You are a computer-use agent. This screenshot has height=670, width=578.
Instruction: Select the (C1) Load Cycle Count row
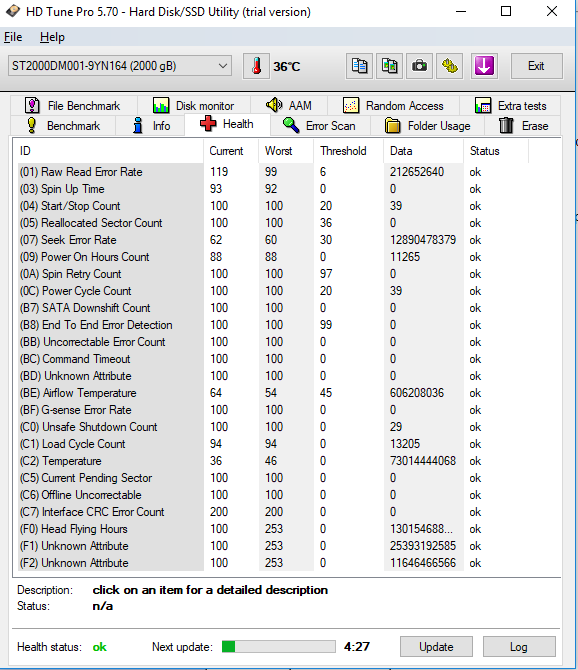click(x=273, y=444)
